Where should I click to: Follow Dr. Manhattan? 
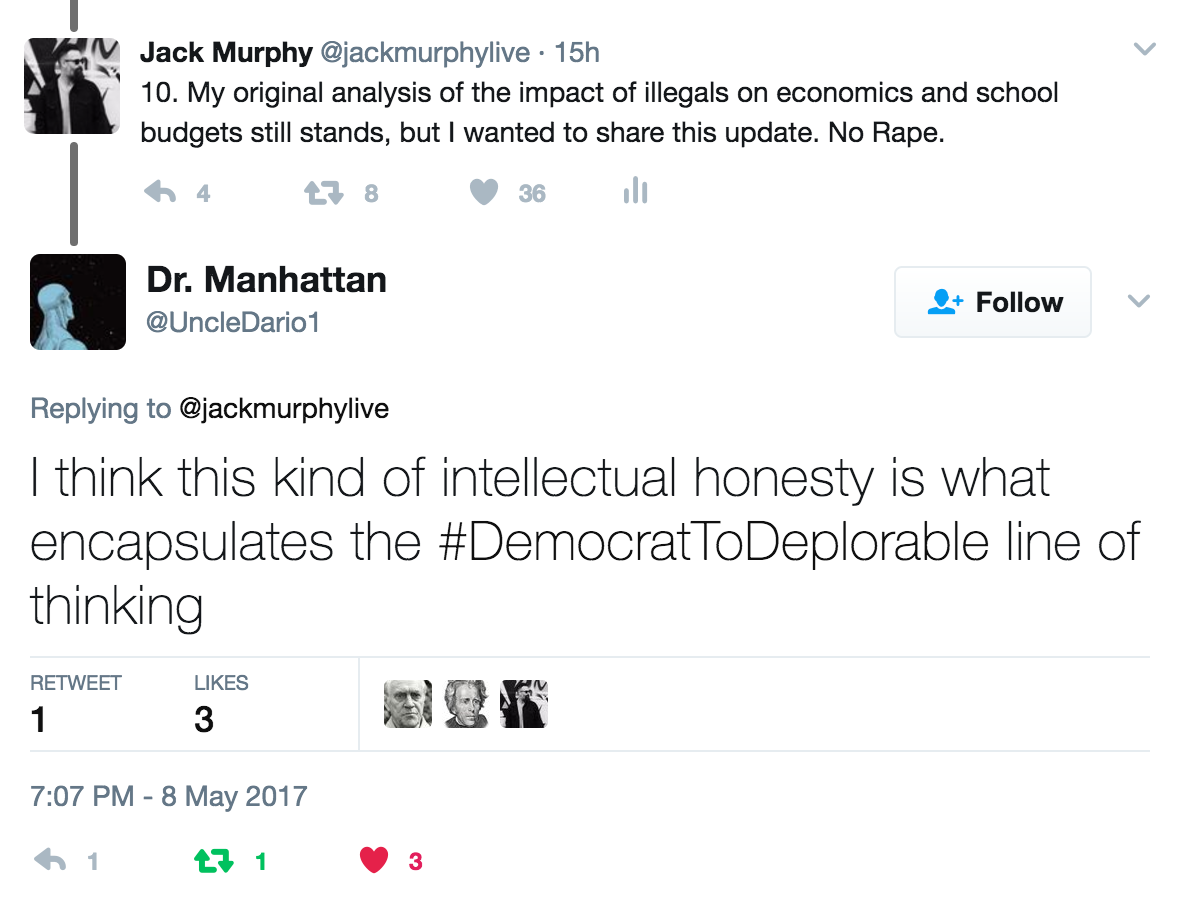click(992, 302)
